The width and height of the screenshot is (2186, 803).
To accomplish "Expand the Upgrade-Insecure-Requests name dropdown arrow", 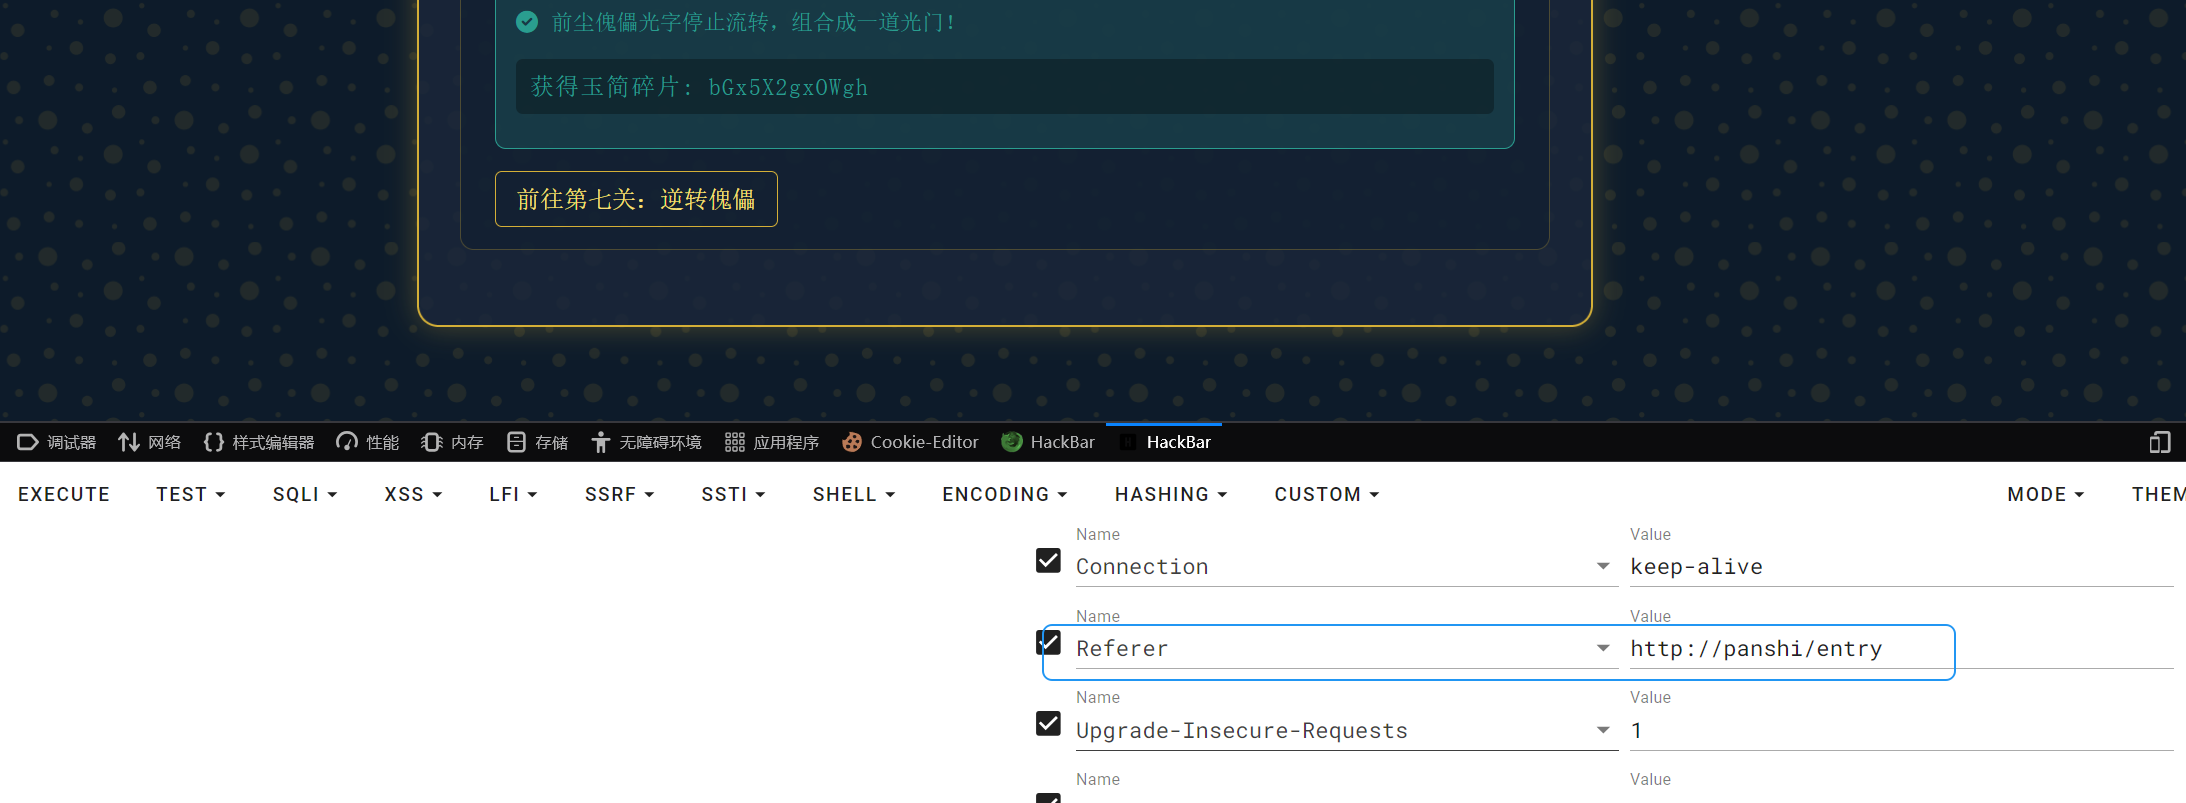I will click(1603, 730).
